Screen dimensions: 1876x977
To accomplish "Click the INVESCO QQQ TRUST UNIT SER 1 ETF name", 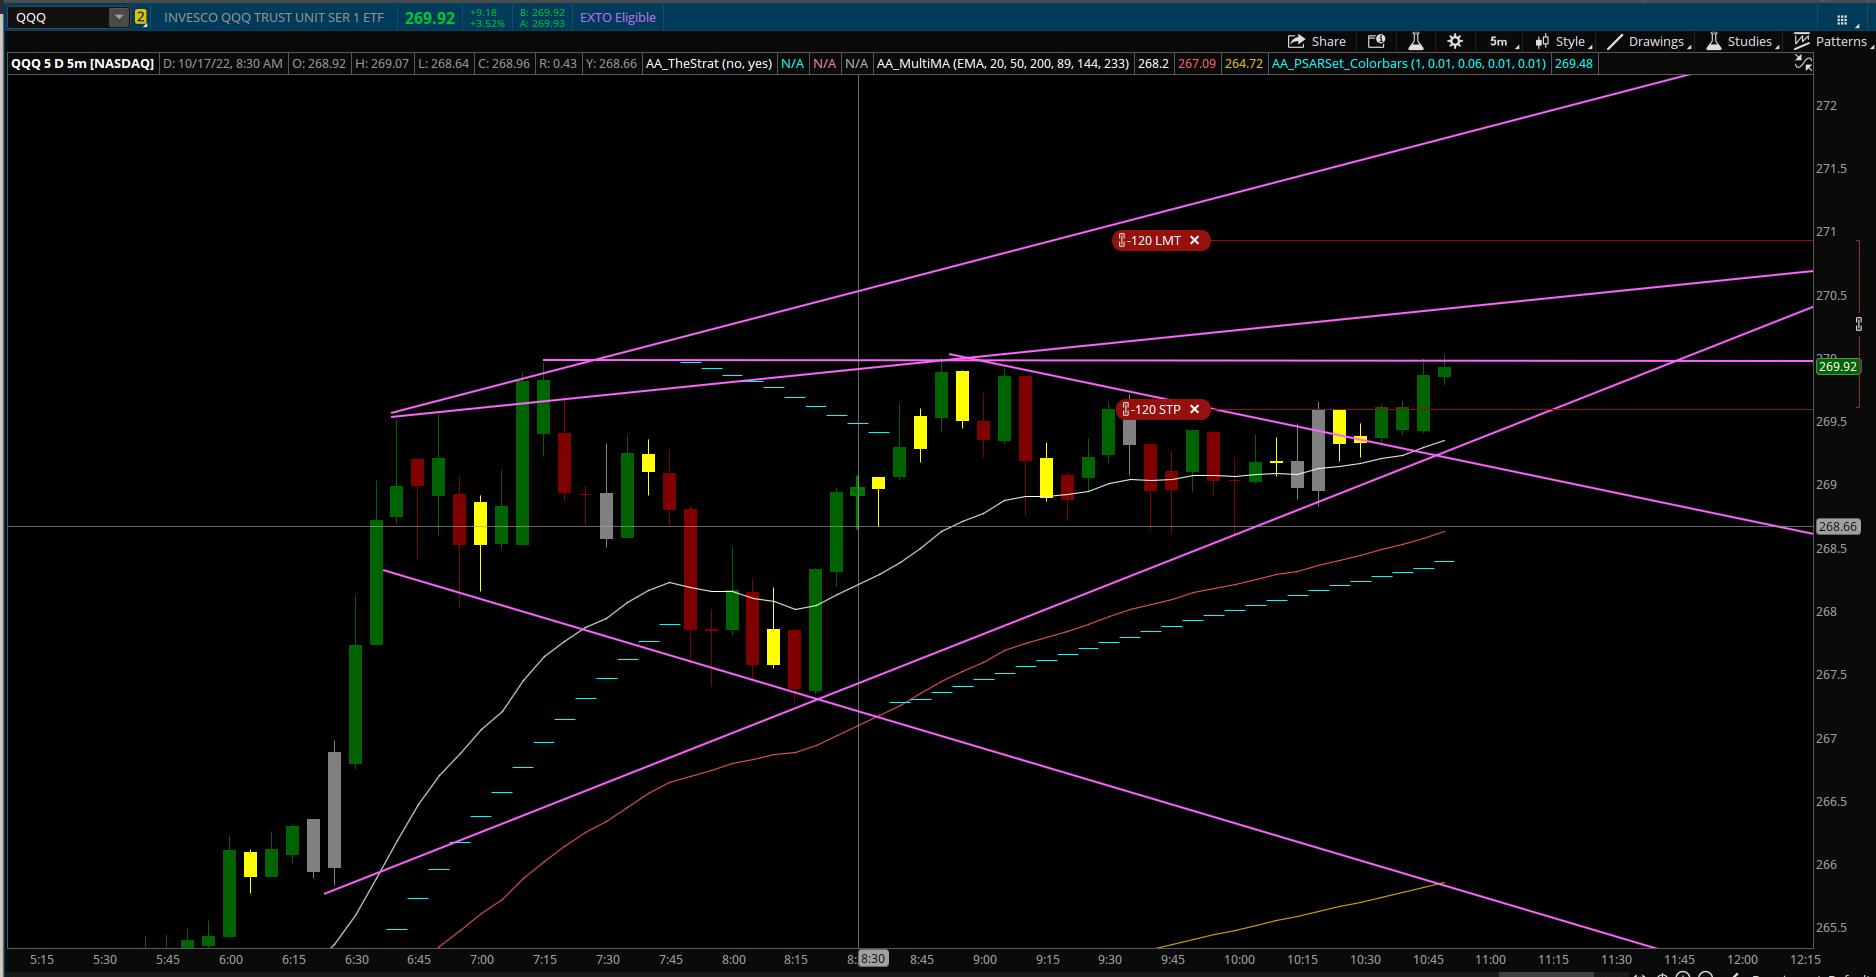I will (x=274, y=17).
